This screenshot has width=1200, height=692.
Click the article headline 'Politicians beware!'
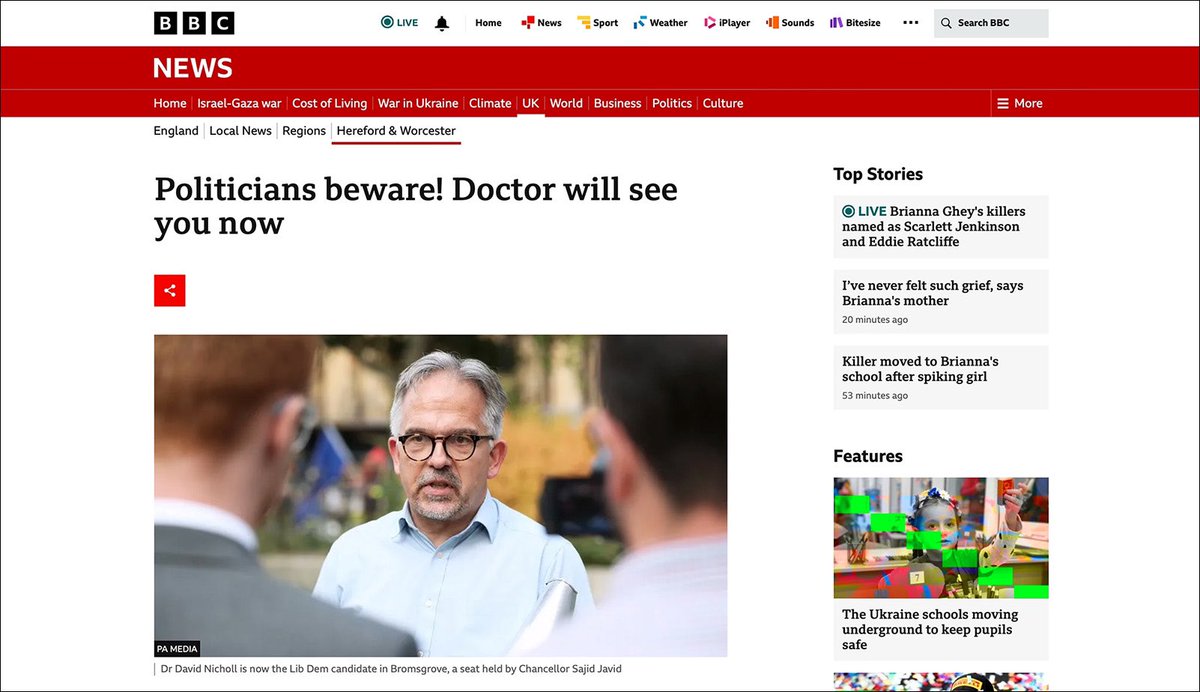416,206
